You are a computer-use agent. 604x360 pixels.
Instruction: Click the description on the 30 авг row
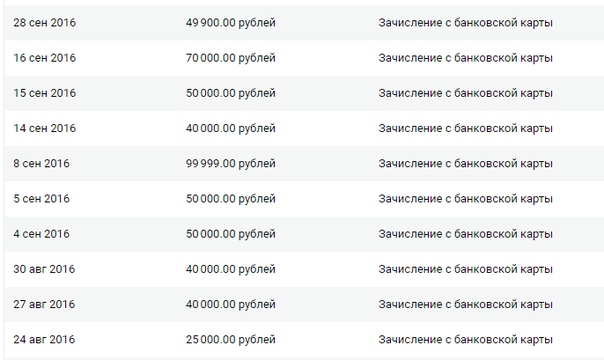pyautogui.click(x=465, y=270)
